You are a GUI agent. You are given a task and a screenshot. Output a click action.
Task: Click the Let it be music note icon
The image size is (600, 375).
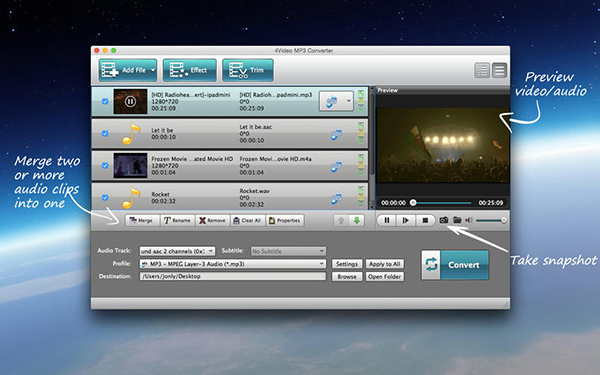click(130, 134)
